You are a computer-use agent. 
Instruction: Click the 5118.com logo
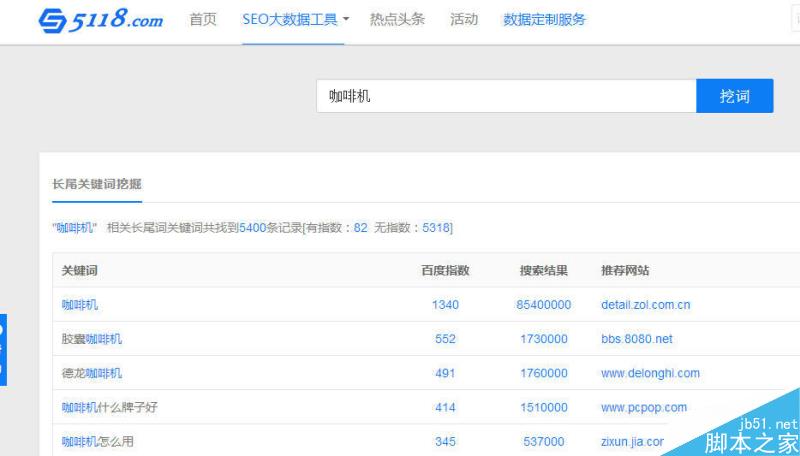click(100, 20)
